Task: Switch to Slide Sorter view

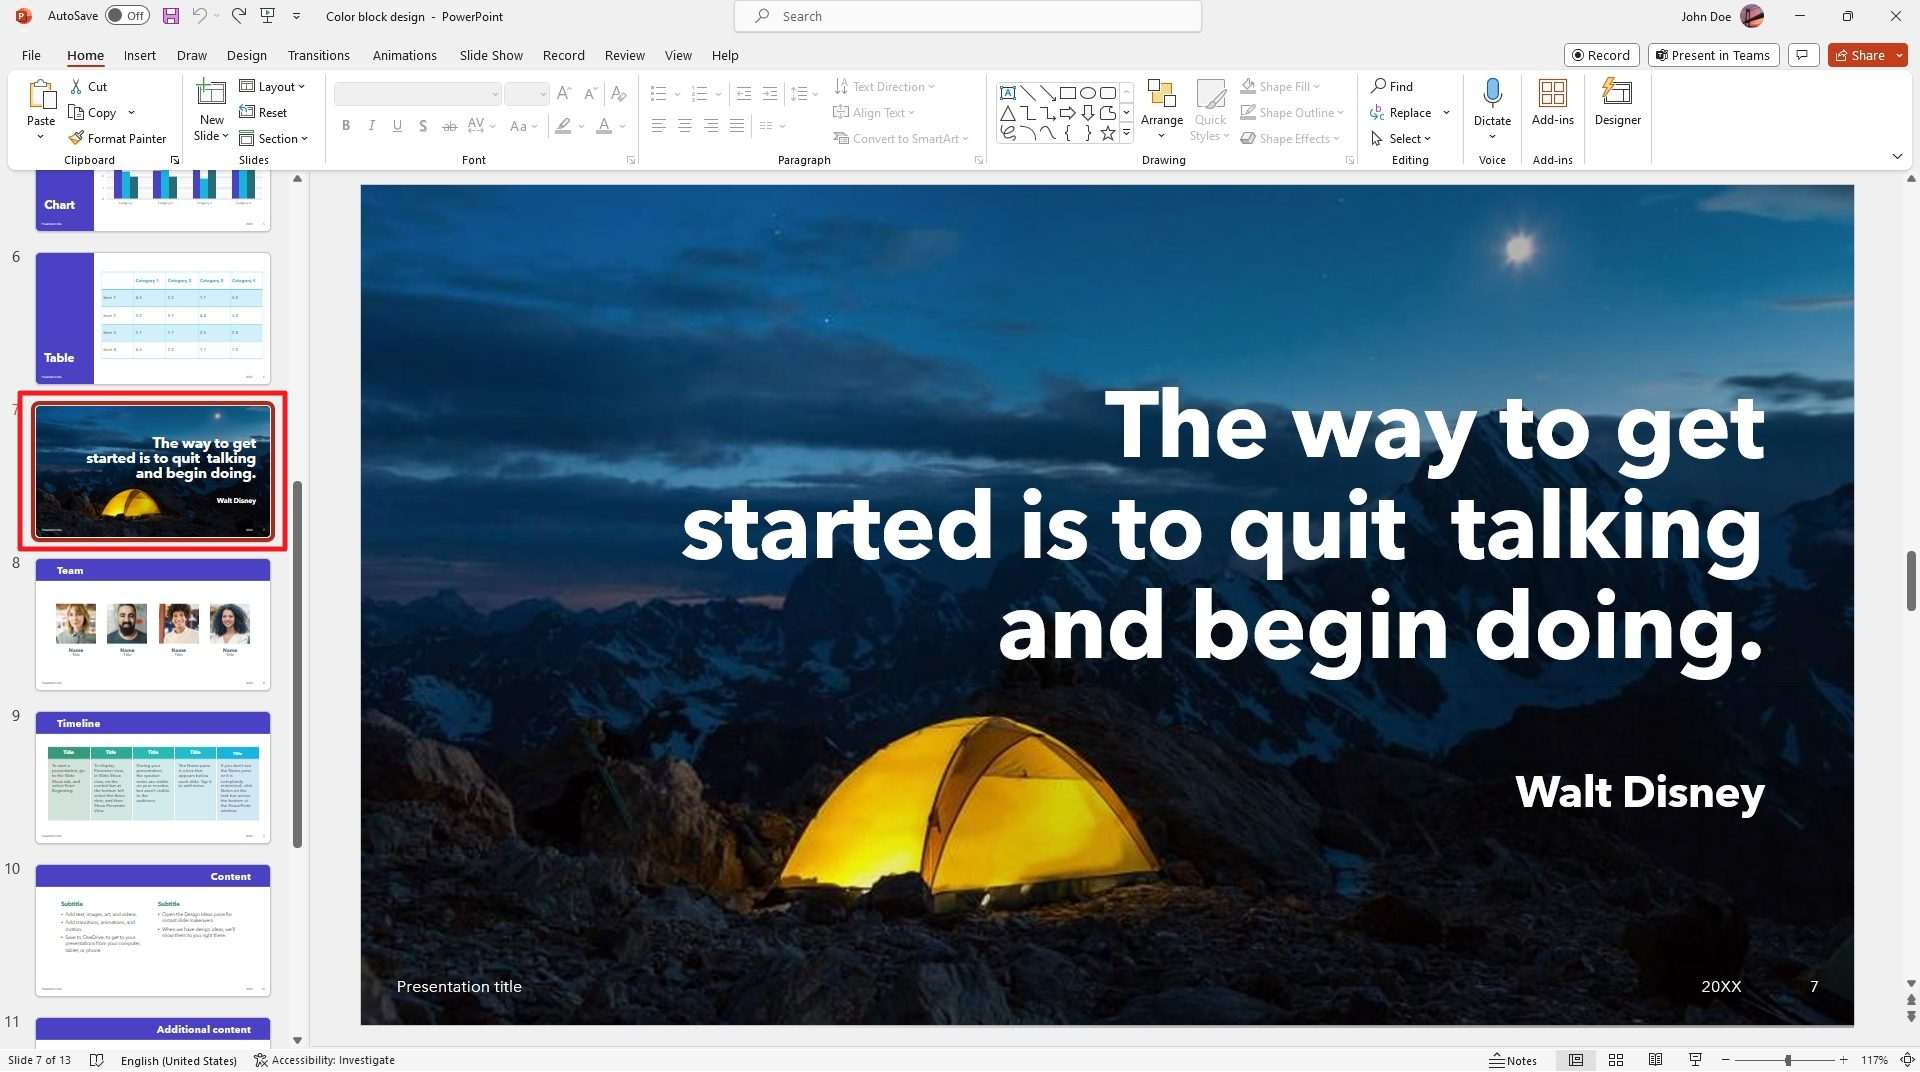Action: pos(1616,1060)
